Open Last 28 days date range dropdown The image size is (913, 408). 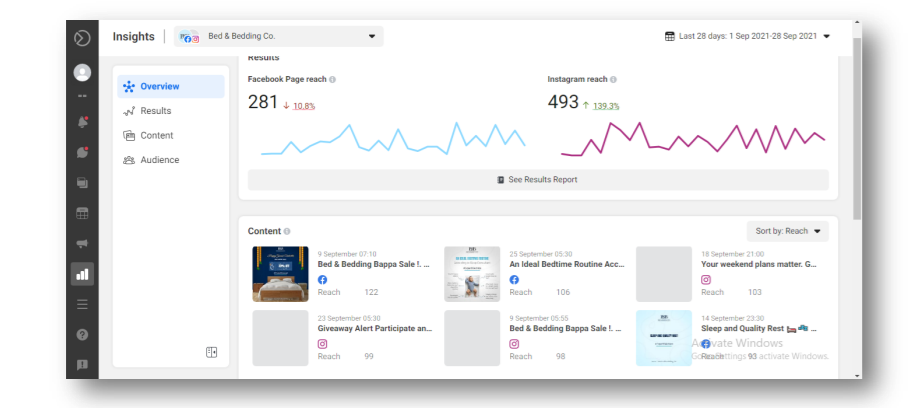[748, 36]
